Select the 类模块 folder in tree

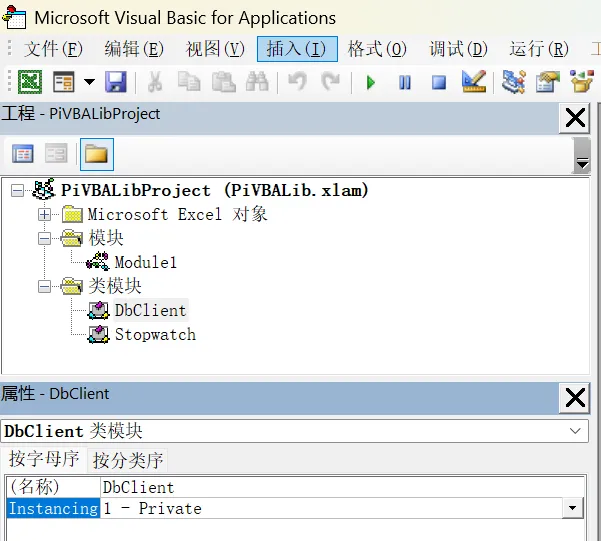click(x=115, y=286)
